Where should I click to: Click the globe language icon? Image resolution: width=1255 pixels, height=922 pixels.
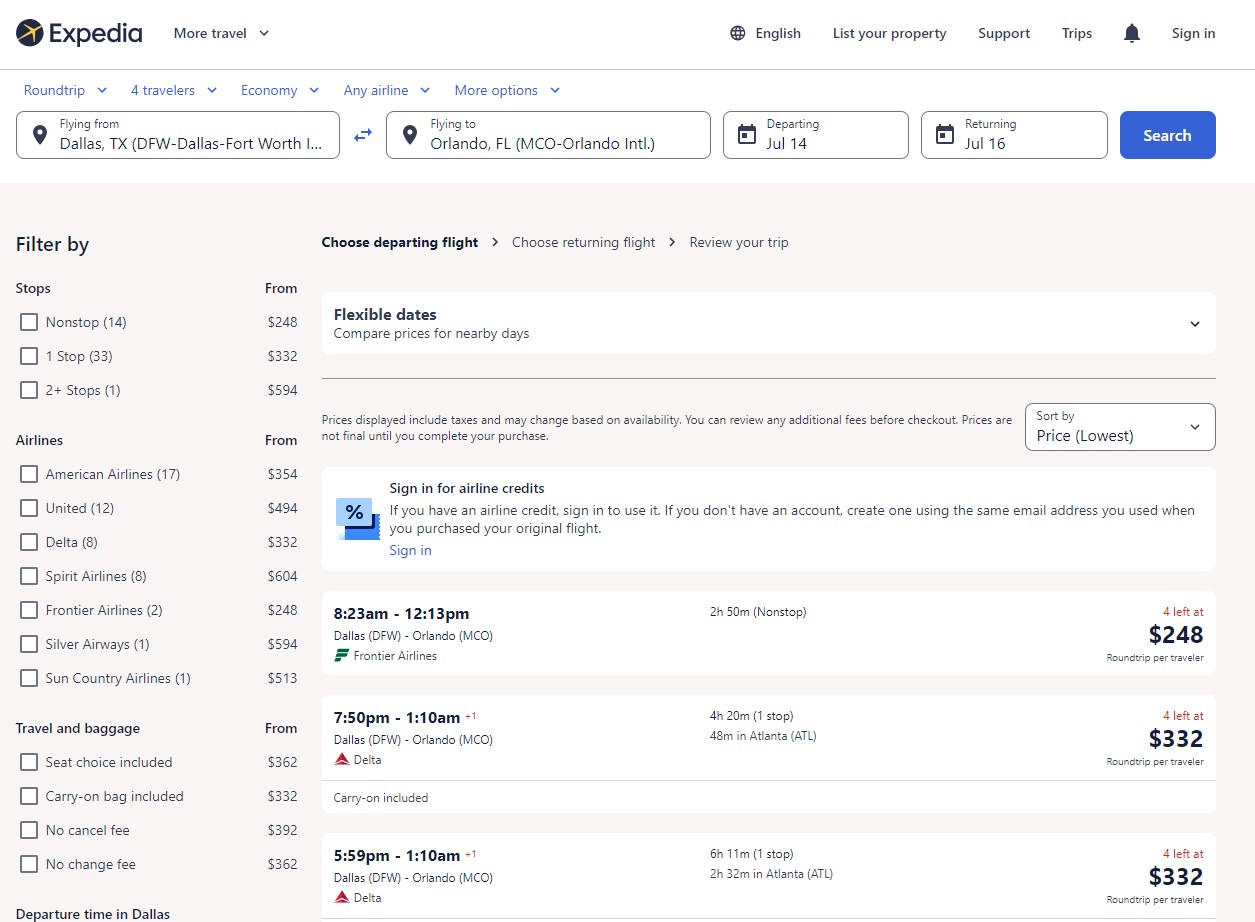738,33
